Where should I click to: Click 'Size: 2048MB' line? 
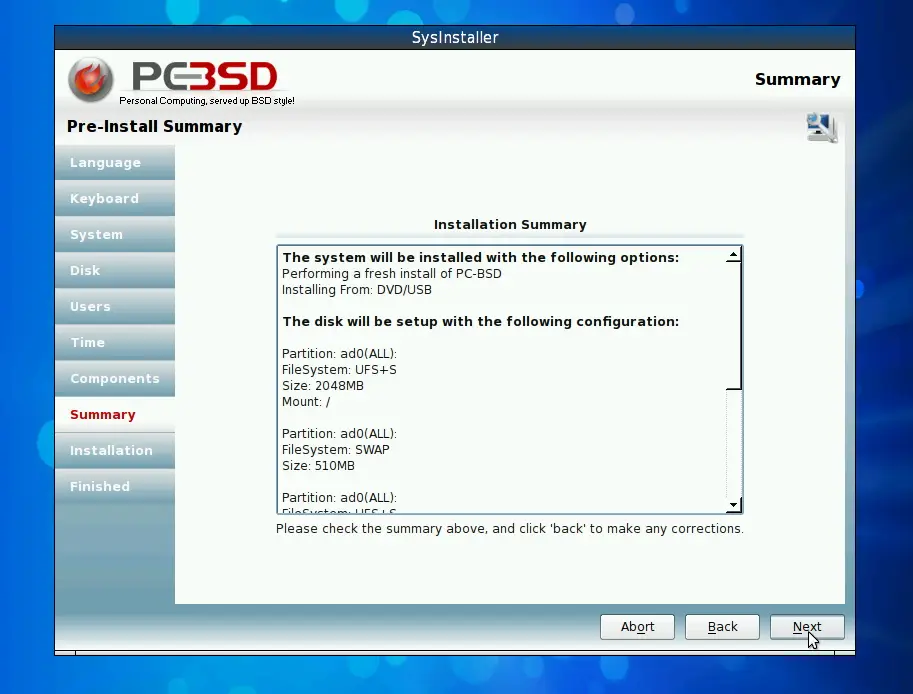point(323,385)
